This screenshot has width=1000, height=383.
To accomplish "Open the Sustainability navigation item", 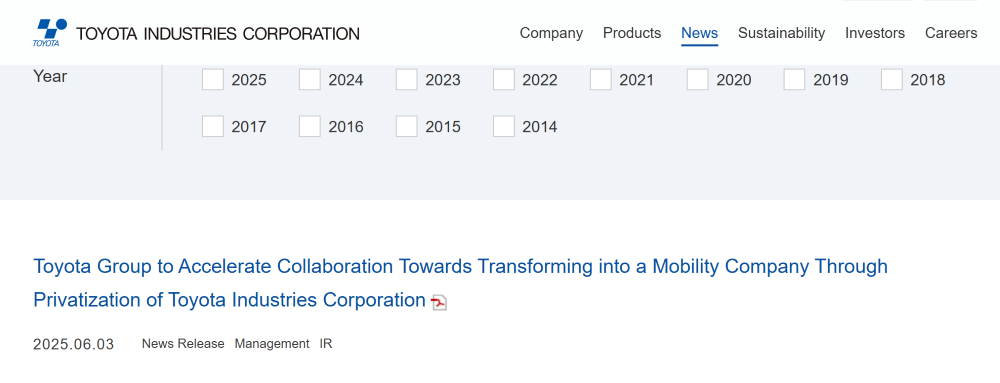I will pyautogui.click(x=781, y=33).
